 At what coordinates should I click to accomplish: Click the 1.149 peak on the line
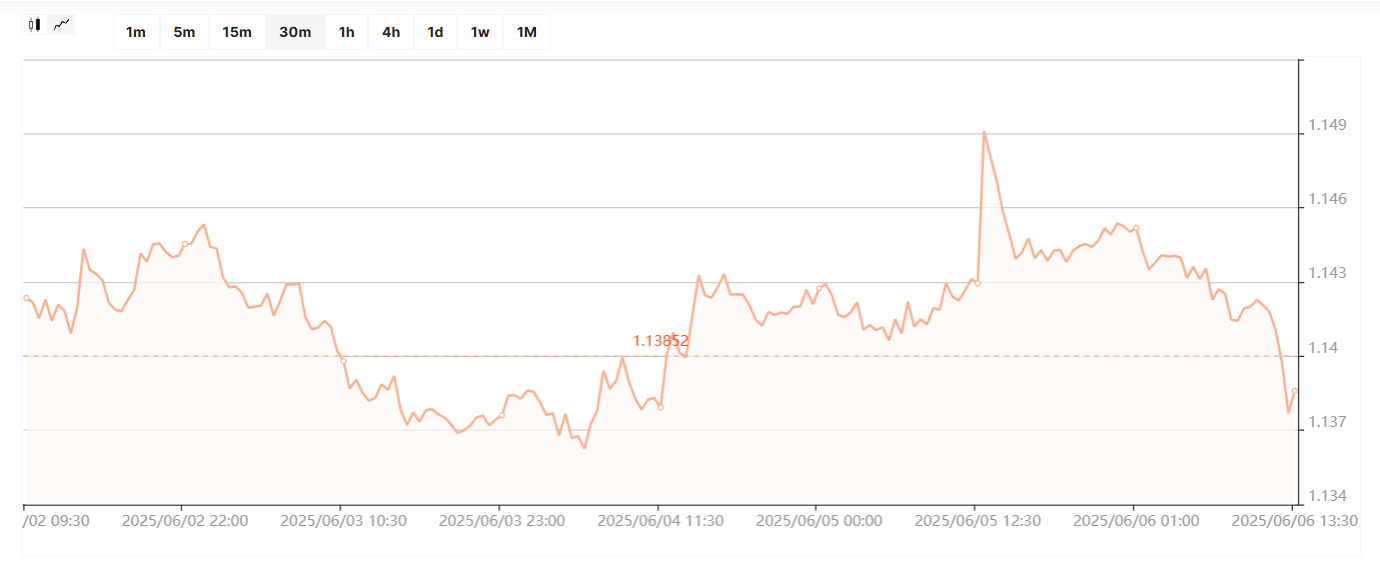tap(984, 132)
